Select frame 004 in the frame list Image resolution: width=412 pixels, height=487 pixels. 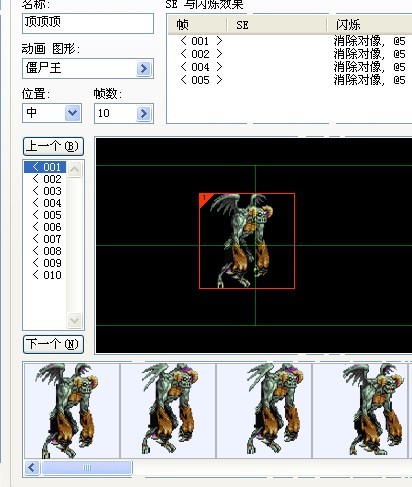[x=45, y=203]
